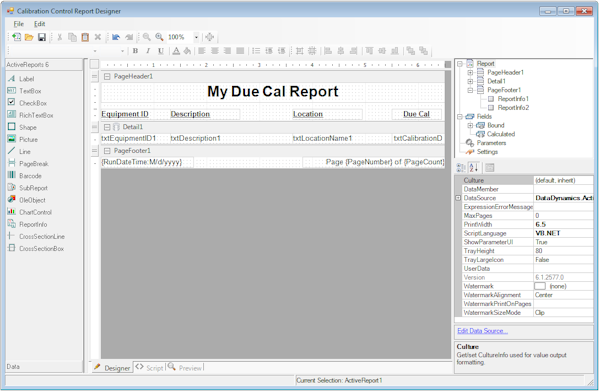Switch to the Preview tab
Image resolution: width=600 pixels, height=392 pixels.
click(x=185, y=368)
